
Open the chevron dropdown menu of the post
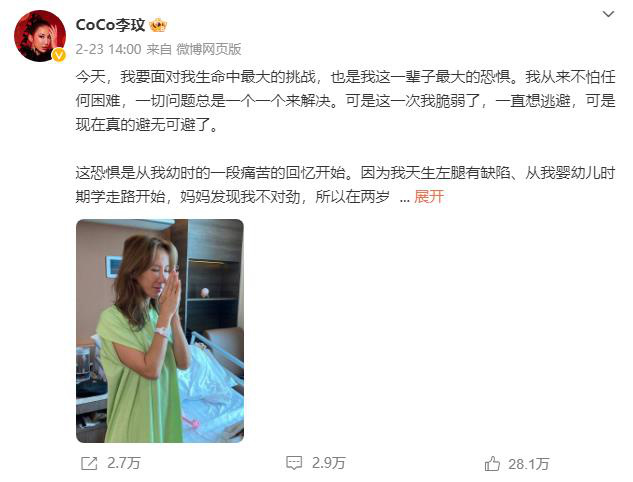click(x=608, y=15)
